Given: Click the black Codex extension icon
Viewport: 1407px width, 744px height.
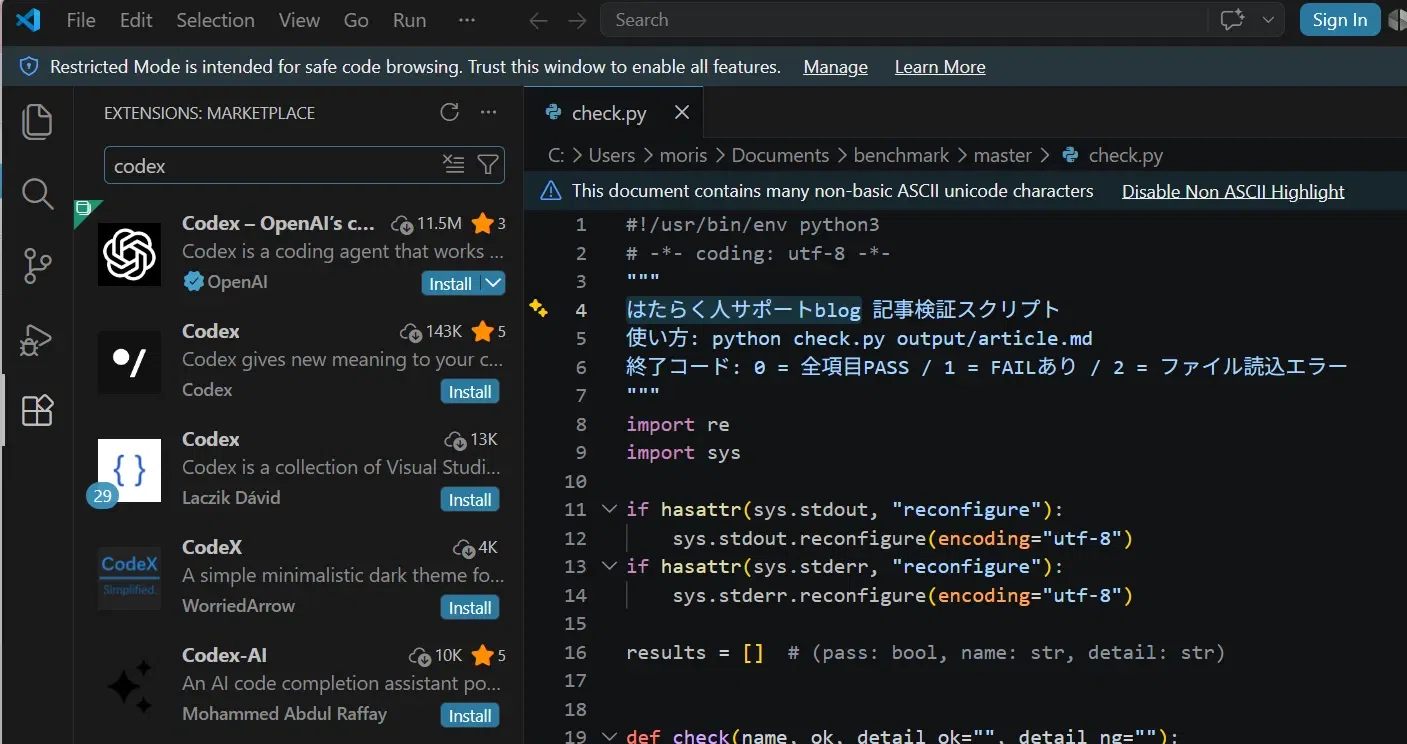Looking at the screenshot, I should click(130, 362).
